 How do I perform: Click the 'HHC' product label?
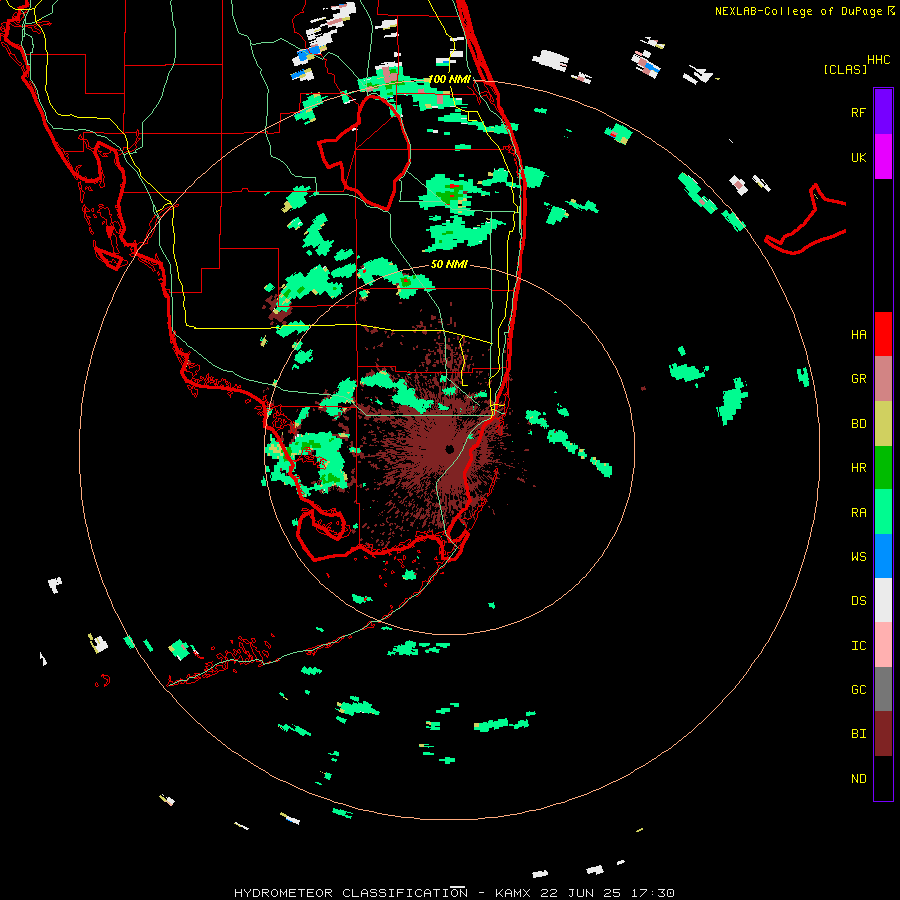coord(878,60)
